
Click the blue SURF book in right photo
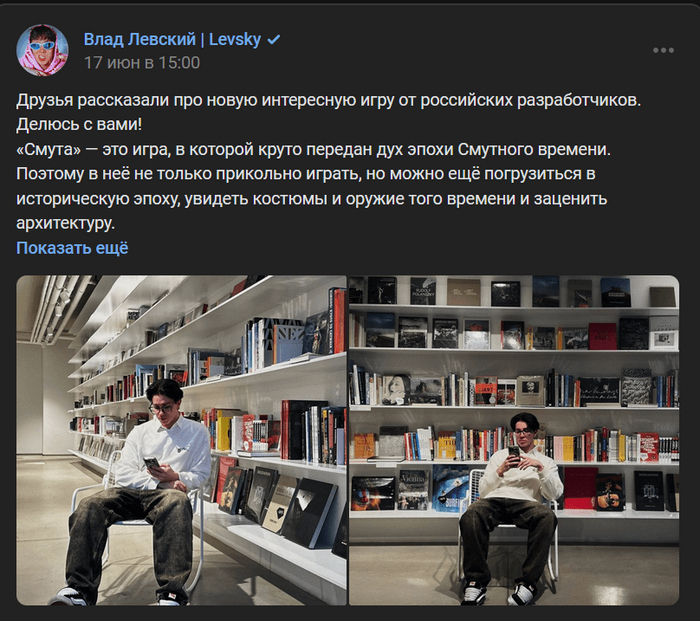(450, 489)
